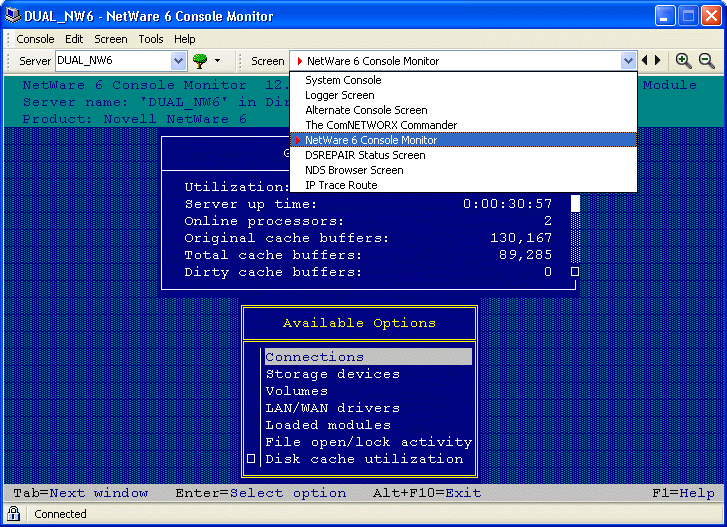Click the Server up time row

[368, 204]
